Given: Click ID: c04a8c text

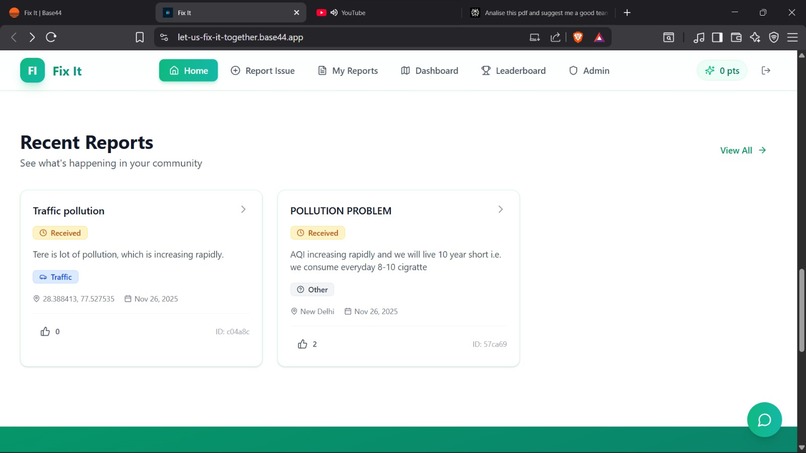Looking at the screenshot, I should click(232, 332).
